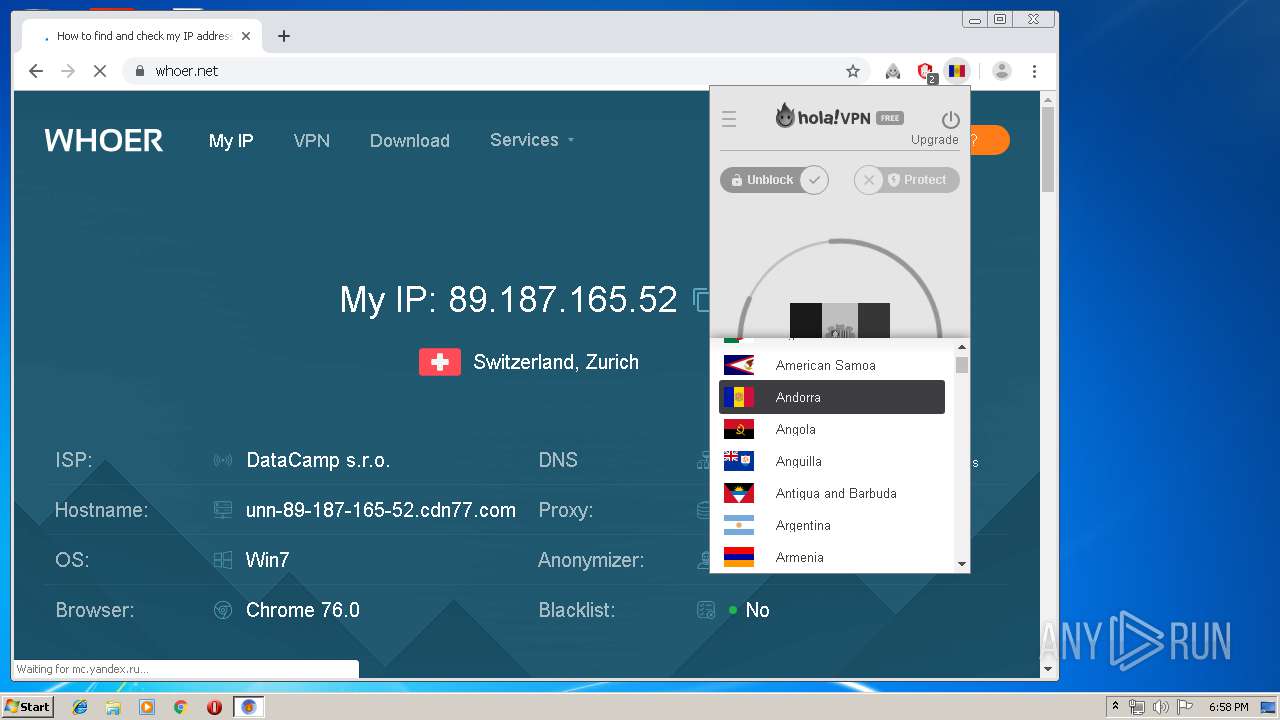The width and height of the screenshot is (1280, 720).
Task: Open Chrome three-dot menu
Action: [1034, 71]
